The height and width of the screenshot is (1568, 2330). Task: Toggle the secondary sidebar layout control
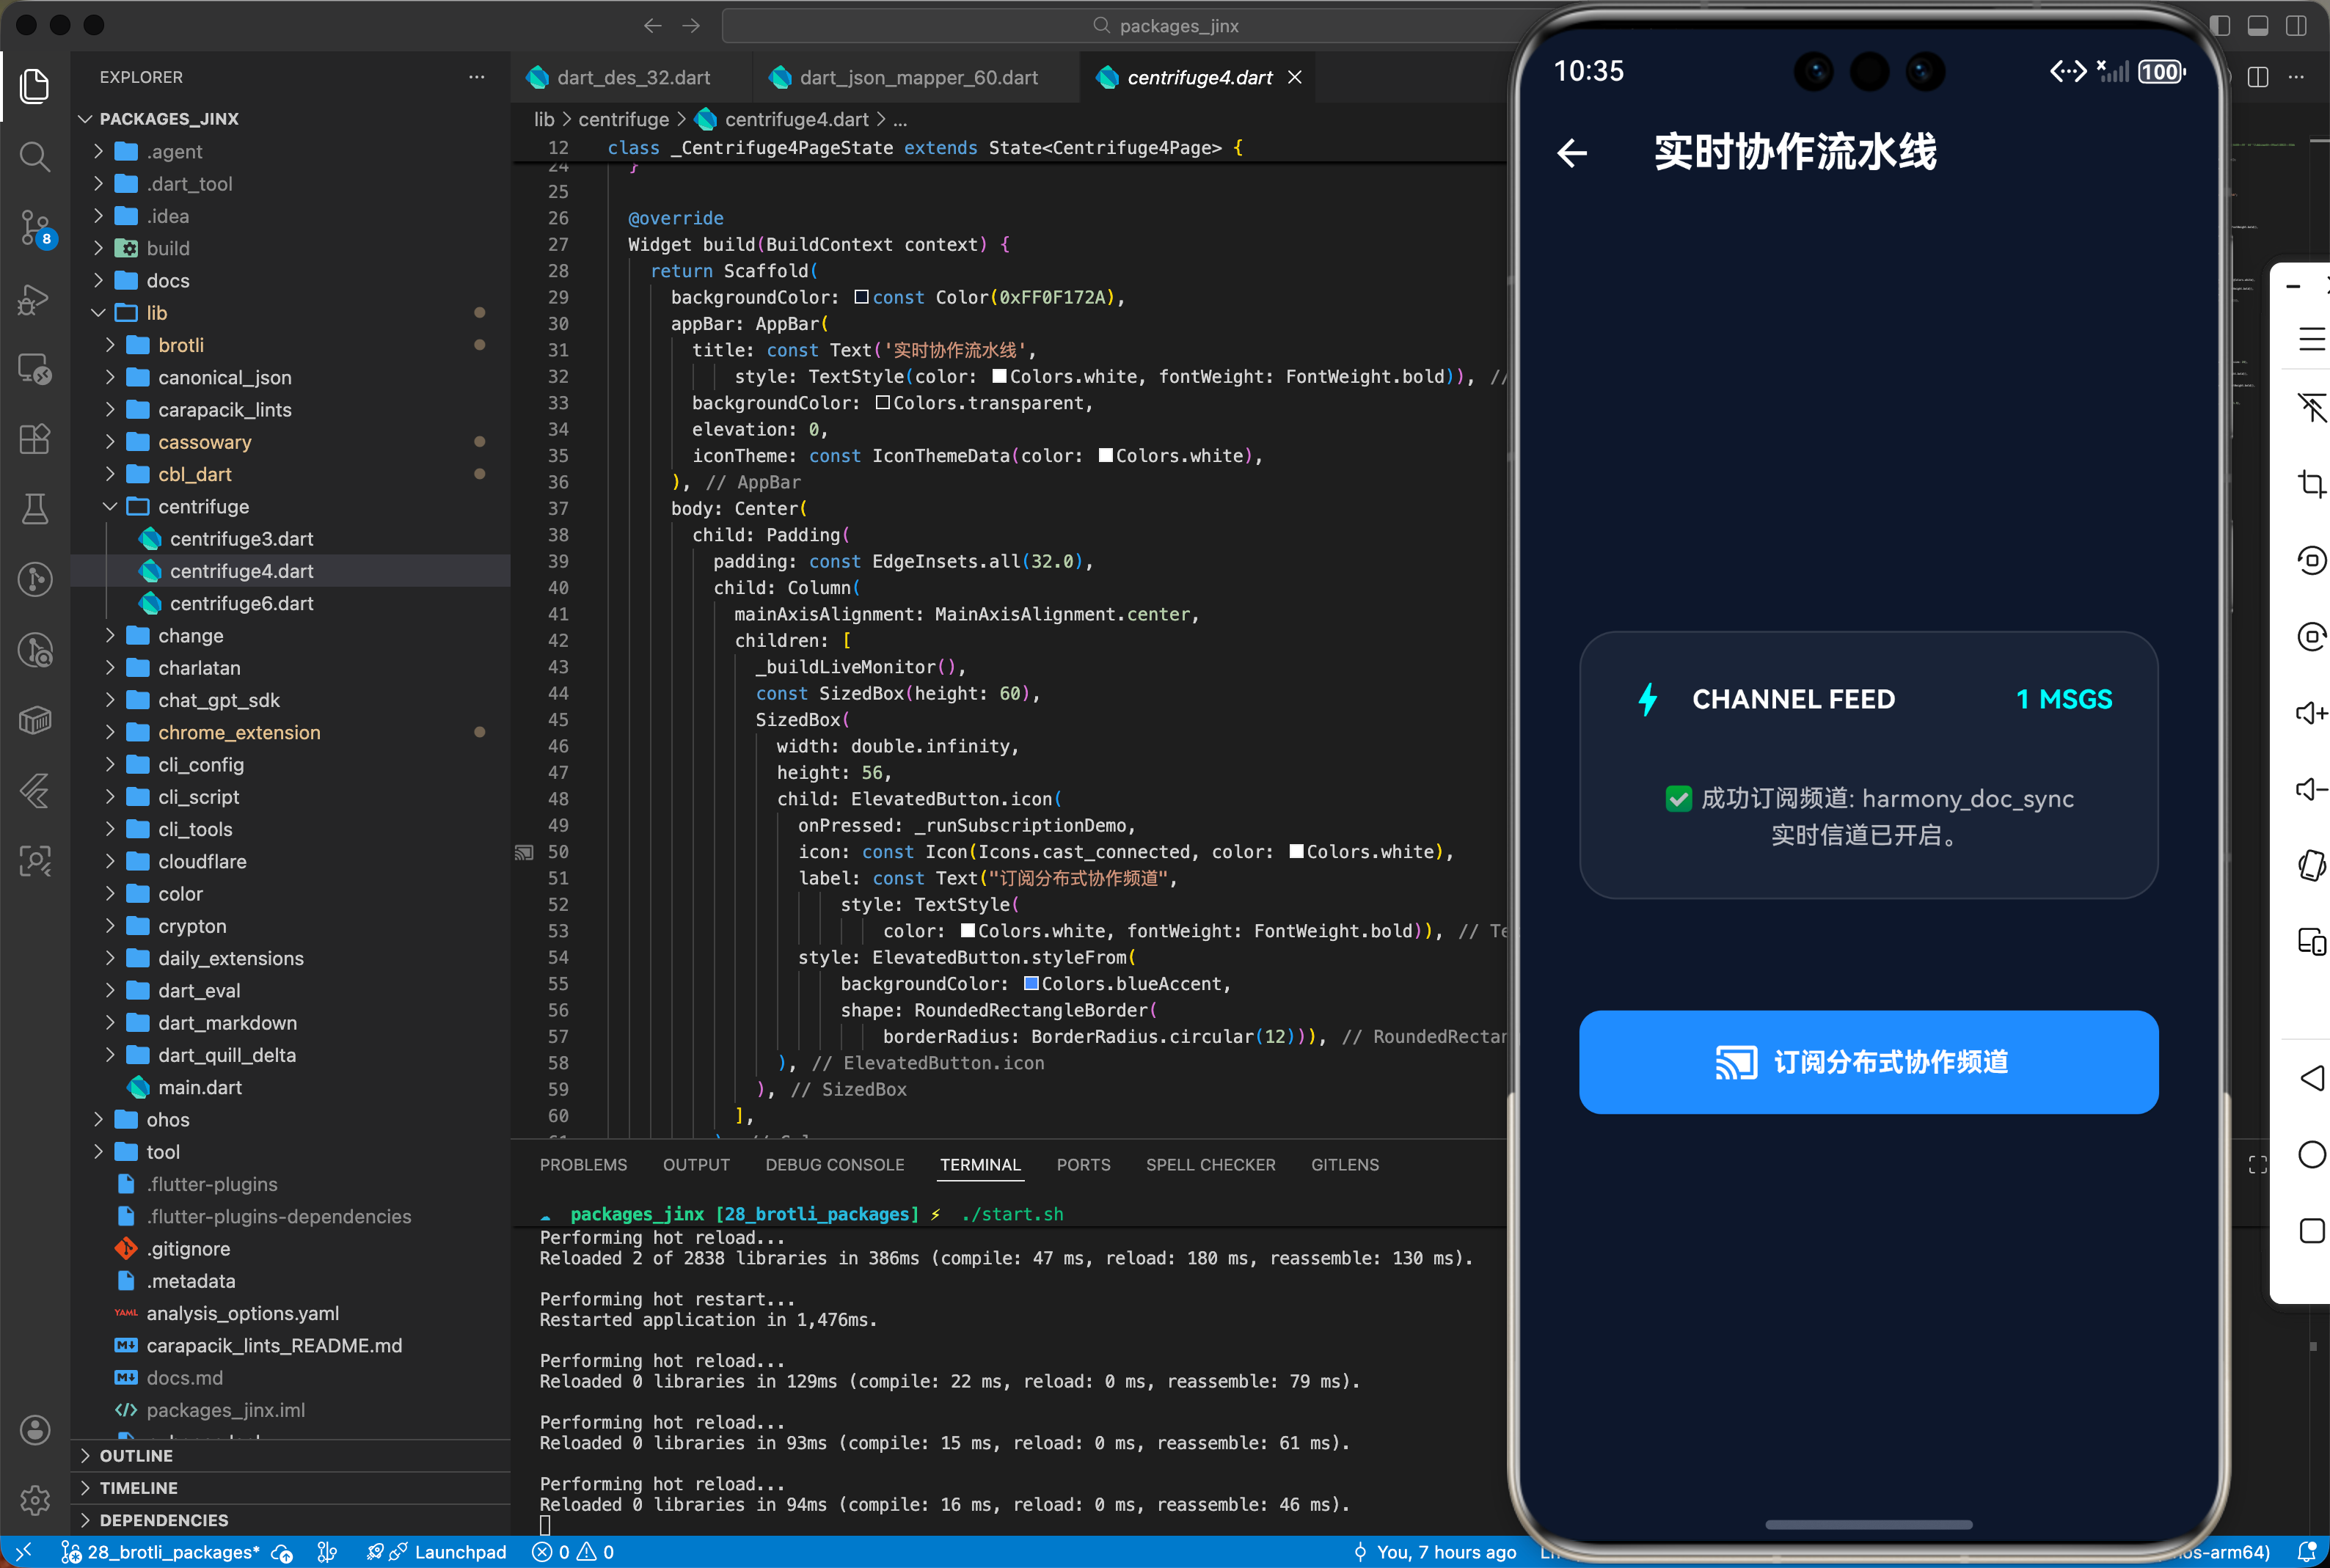click(2296, 25)
